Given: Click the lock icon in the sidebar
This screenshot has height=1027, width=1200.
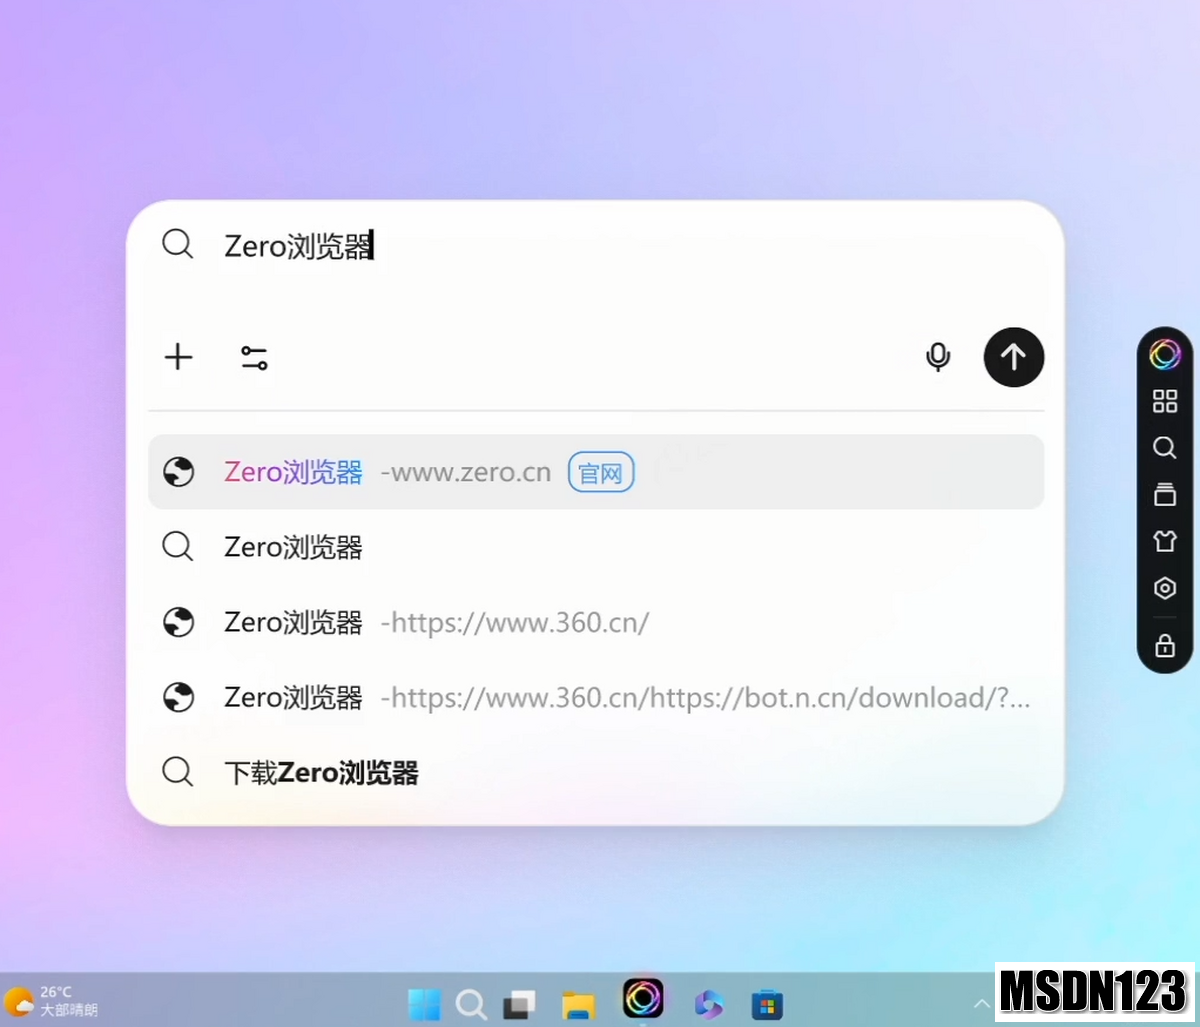Looking at the screenshot, I should [1165, 645].
